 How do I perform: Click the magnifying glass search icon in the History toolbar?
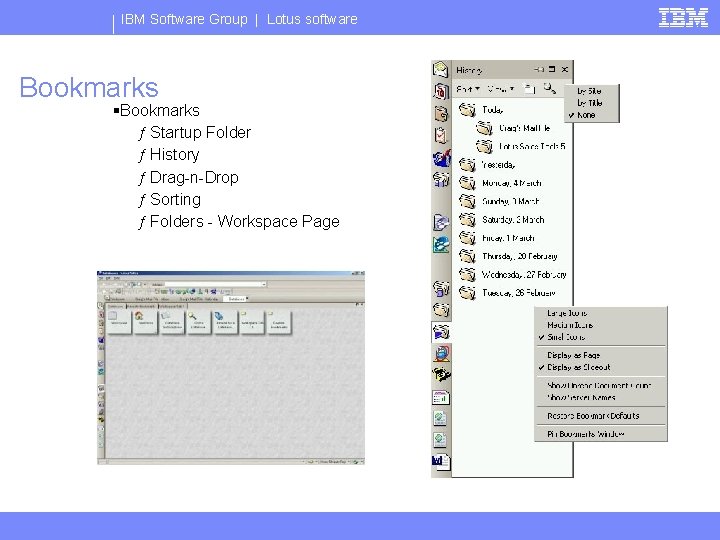point(549,88)
